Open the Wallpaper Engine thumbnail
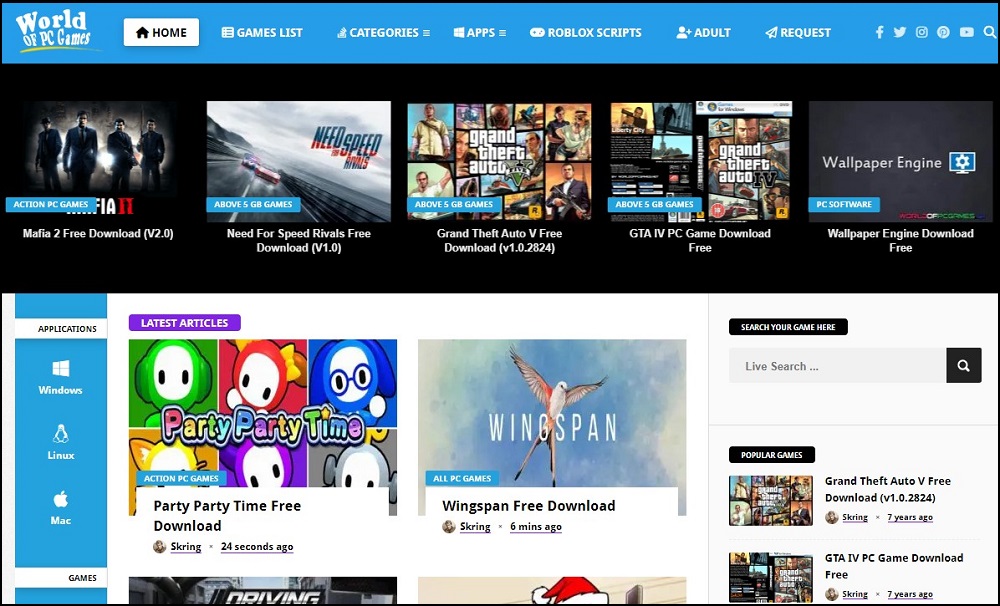The height and width of the screenshot is (606, 1000). [x=901, y=161]
